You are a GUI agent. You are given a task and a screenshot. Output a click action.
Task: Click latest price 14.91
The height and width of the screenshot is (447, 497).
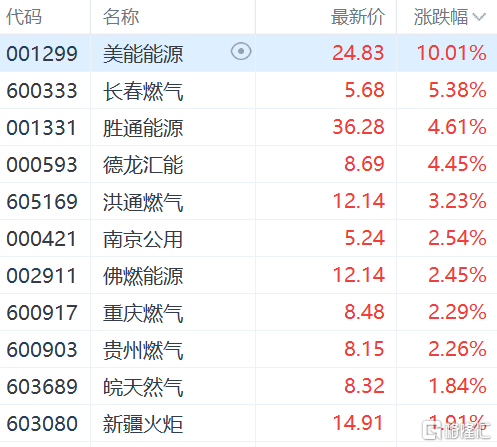[x=358, y=423]
